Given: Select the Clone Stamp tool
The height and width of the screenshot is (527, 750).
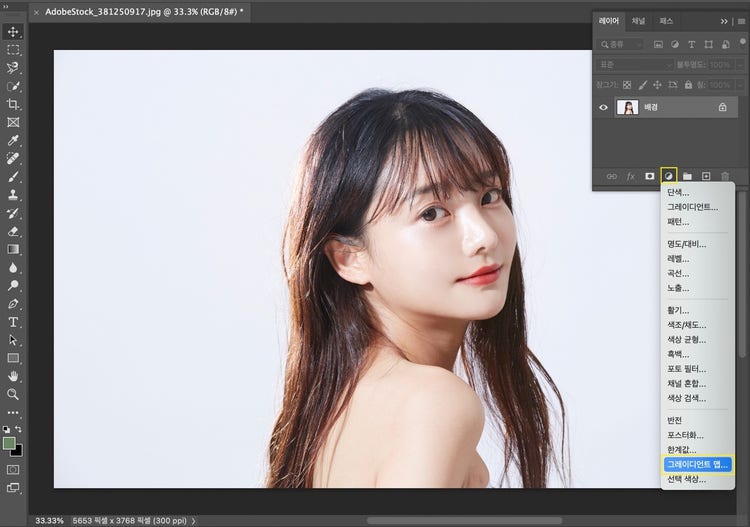Looking at the screenshot, I should point(13,195).
